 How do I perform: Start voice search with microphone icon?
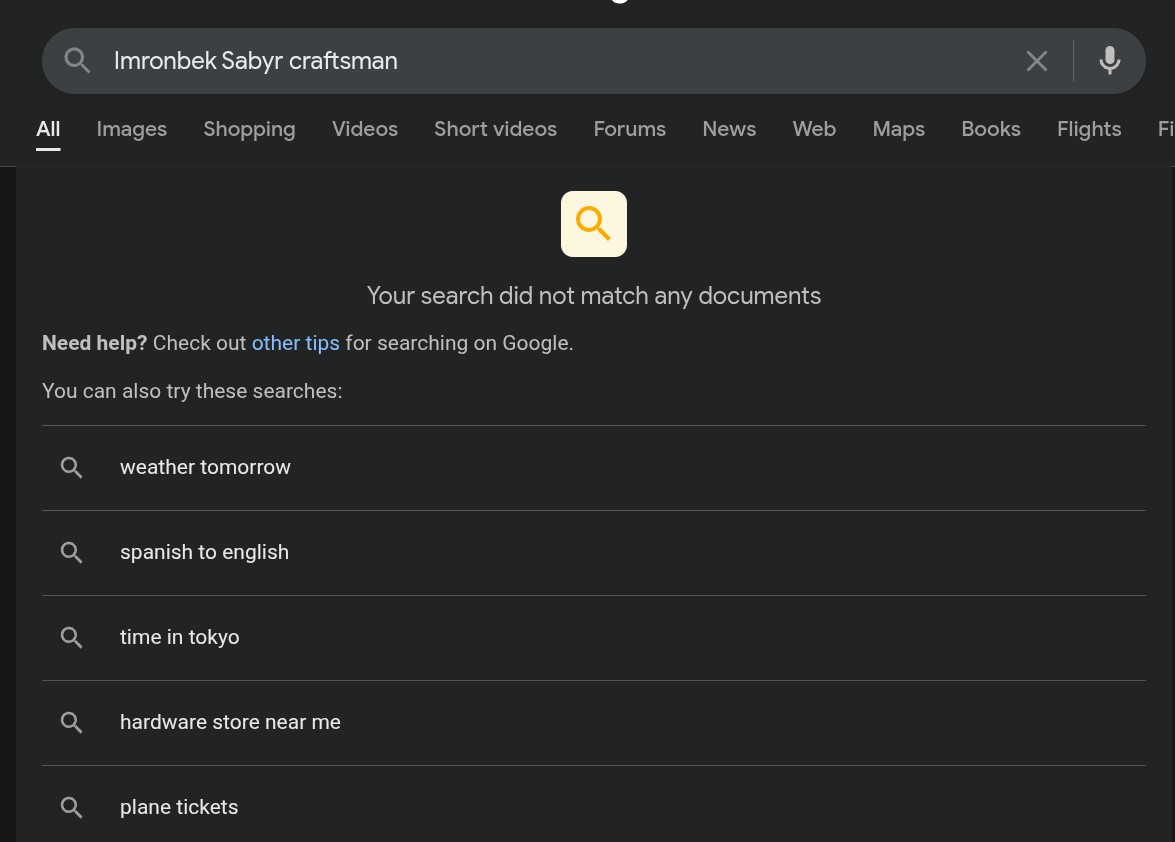(x=1110, y=61)
